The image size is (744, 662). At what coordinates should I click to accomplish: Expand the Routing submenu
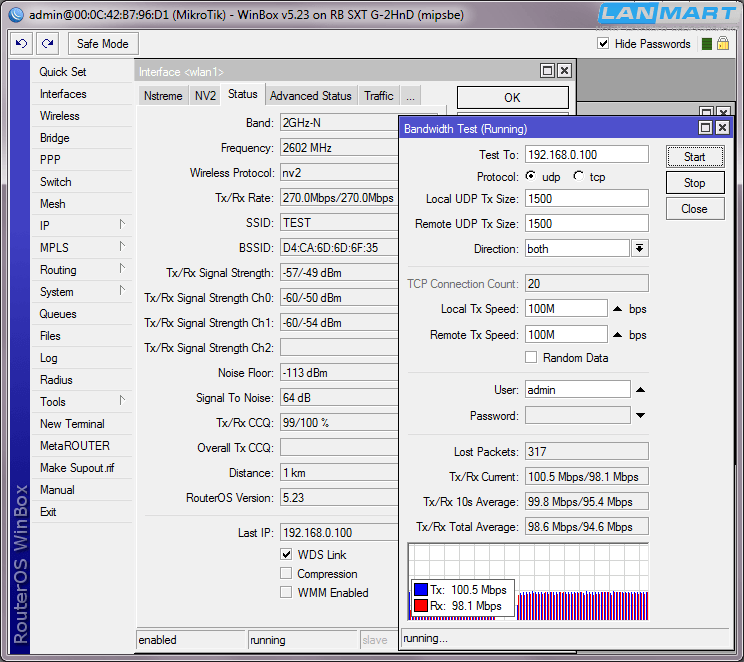point(122,268)
